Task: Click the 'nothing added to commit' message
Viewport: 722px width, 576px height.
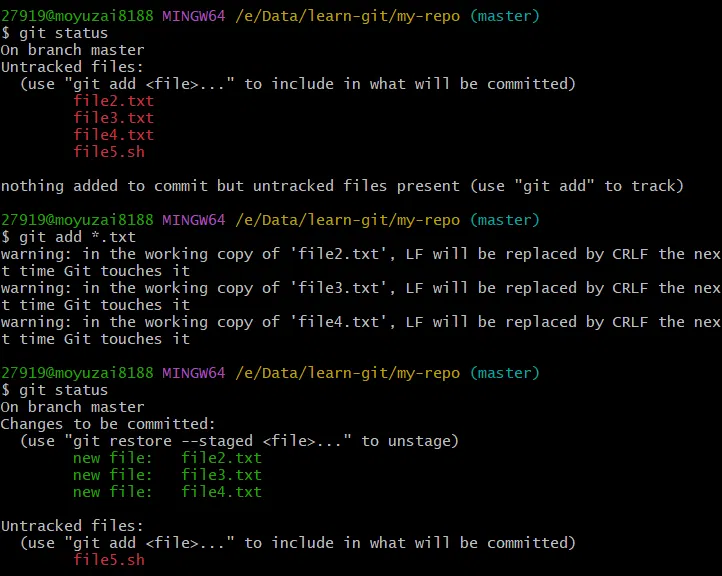Action: [342, 186]
